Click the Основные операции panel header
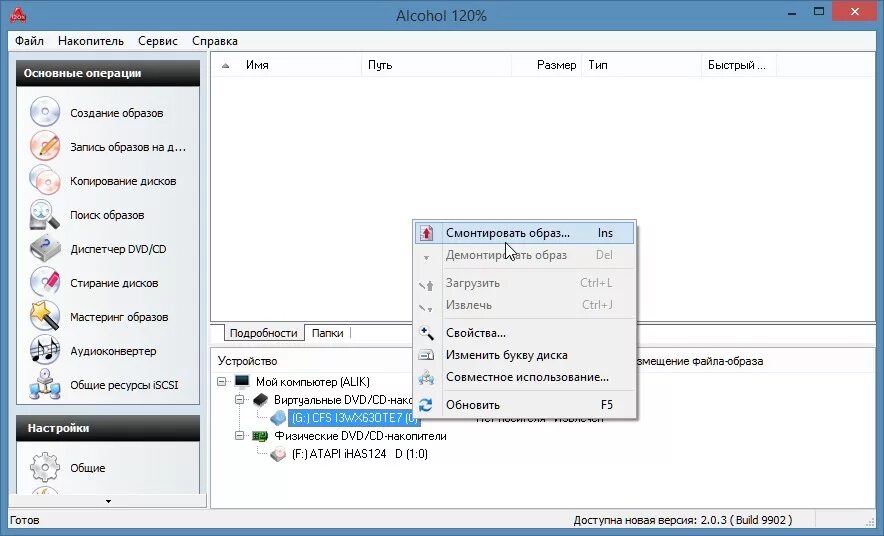This screenshot has width=884, height=536. (x=108, y=73)
